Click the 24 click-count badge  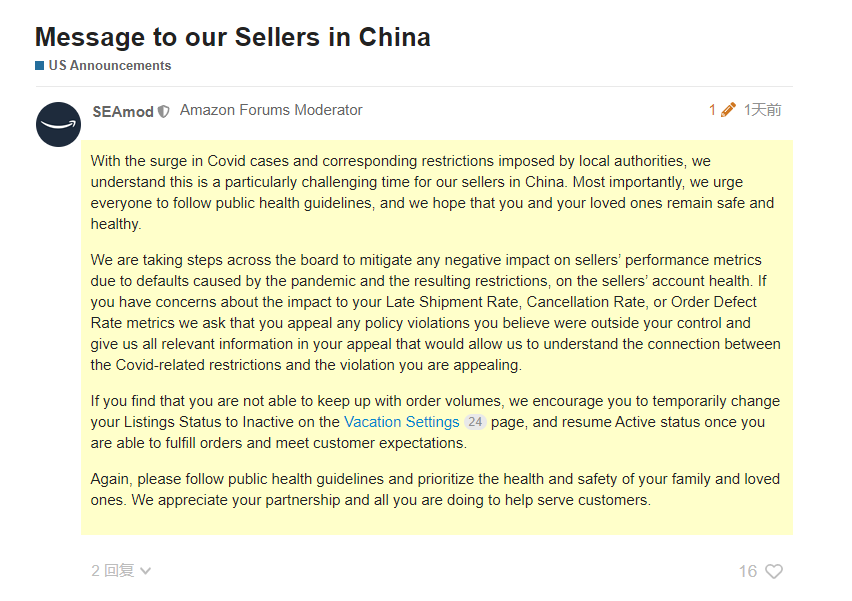point(475,422)
